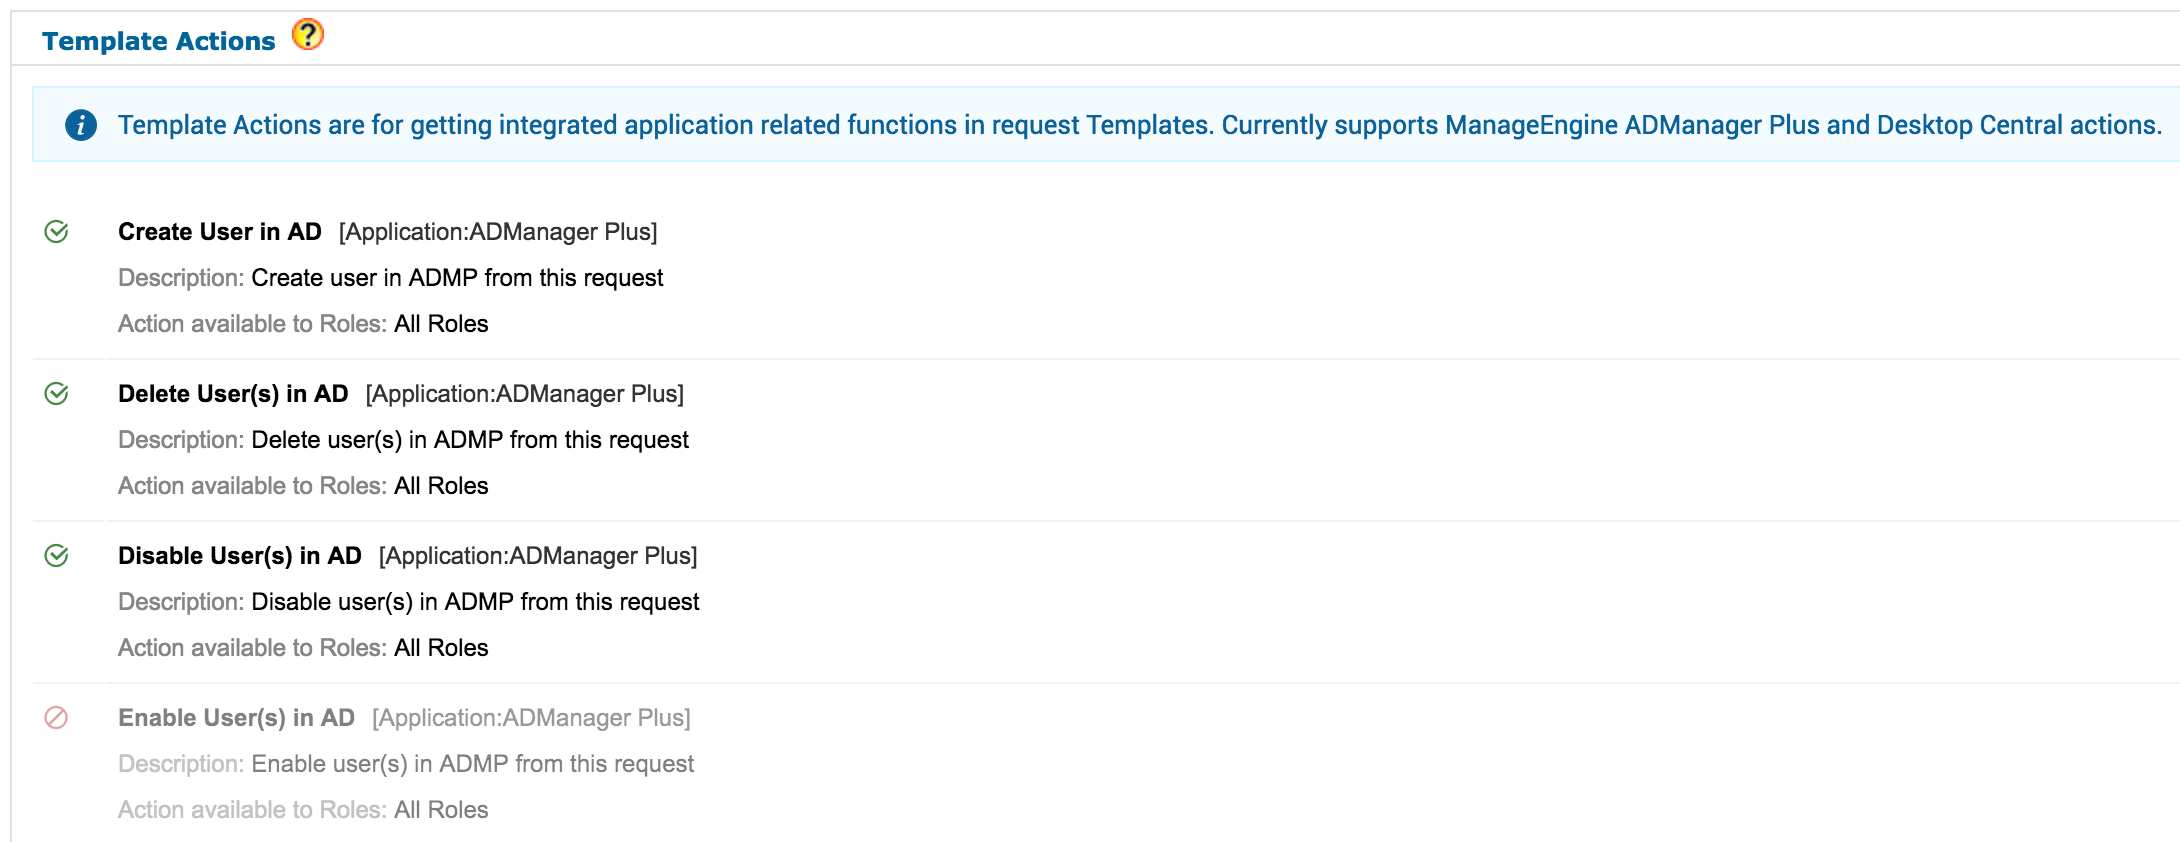This screenshot has height=842, width=2180.
Task: Click the Enable user(s) in ADMP description text
Action: [x=472, y=764]
